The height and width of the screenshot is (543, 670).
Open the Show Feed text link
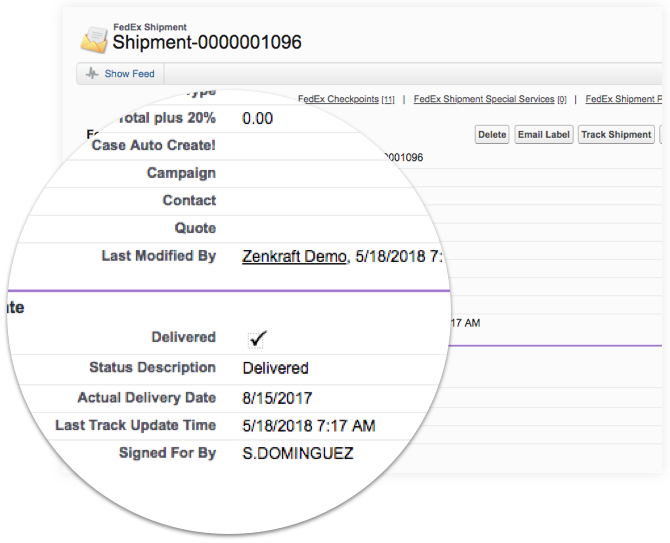[129, 74]
